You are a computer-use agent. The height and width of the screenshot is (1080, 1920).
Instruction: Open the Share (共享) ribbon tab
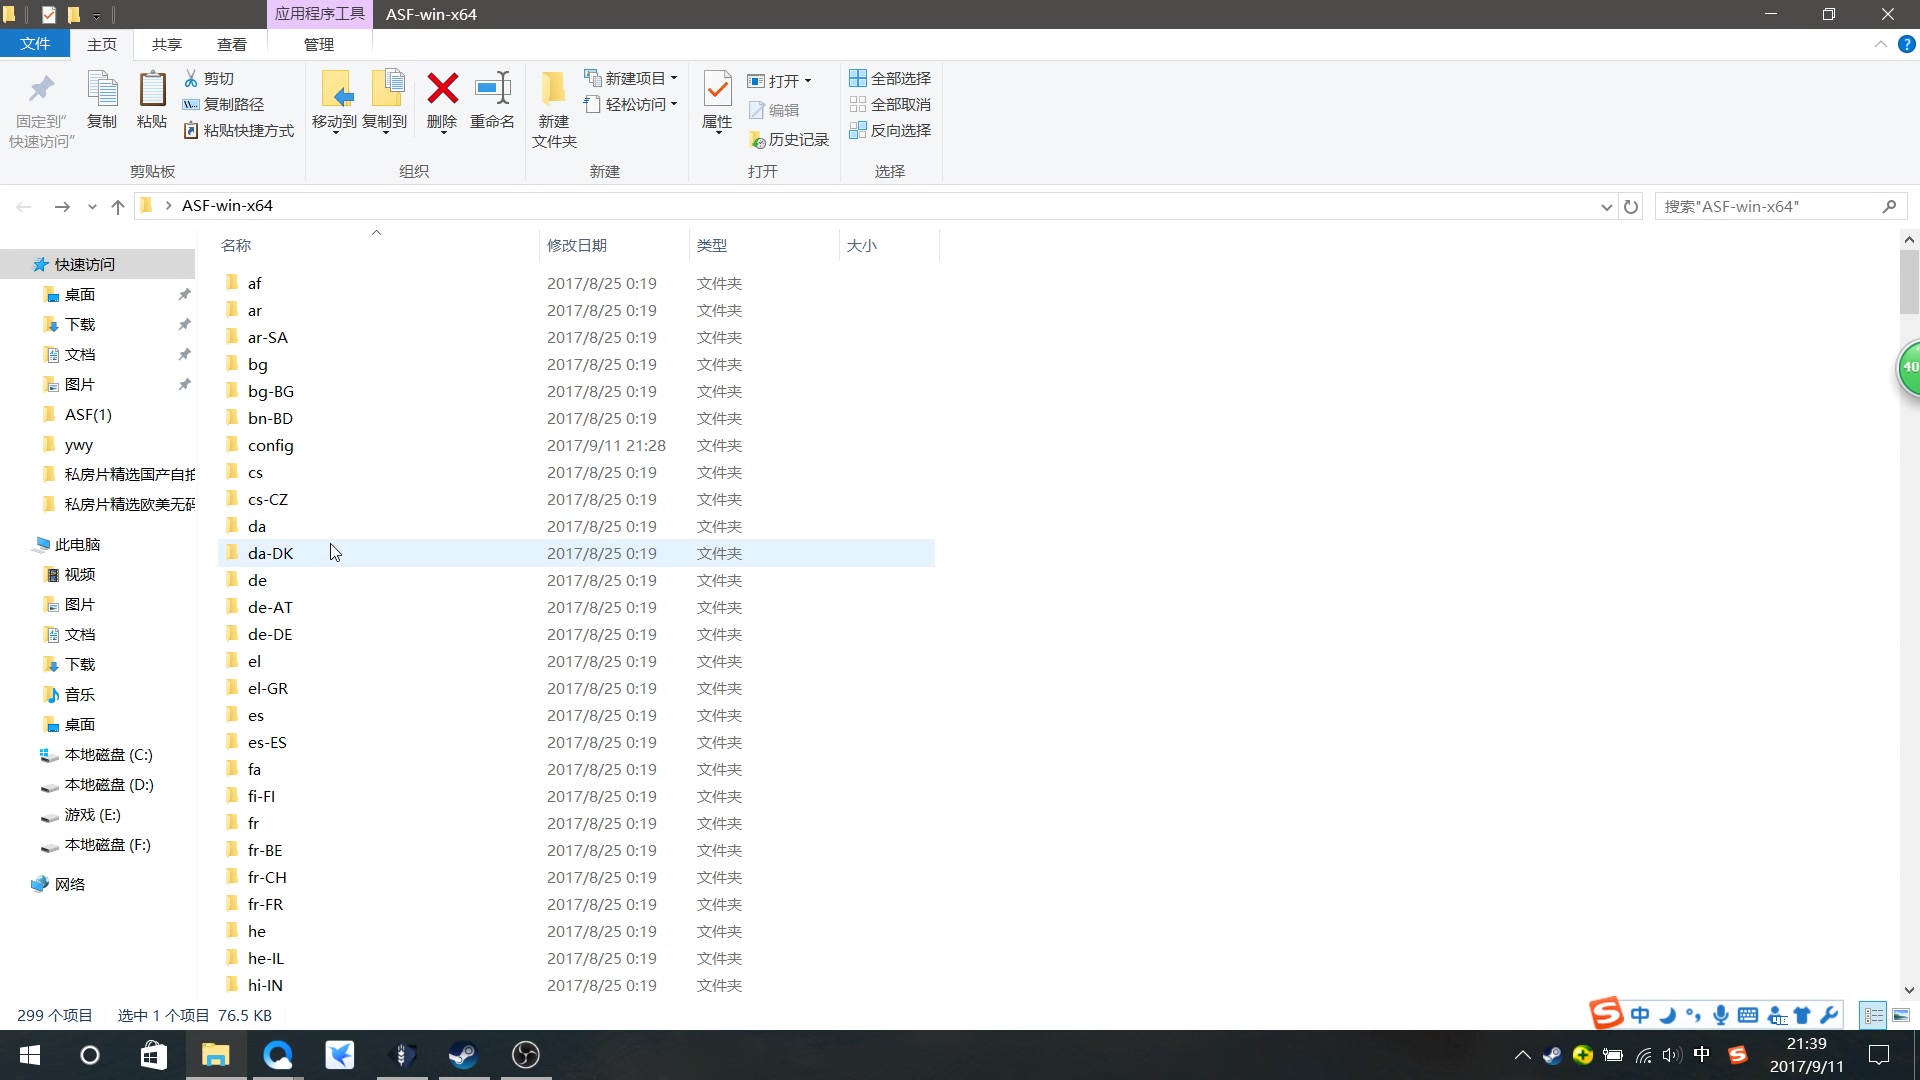tap(167, 44)
